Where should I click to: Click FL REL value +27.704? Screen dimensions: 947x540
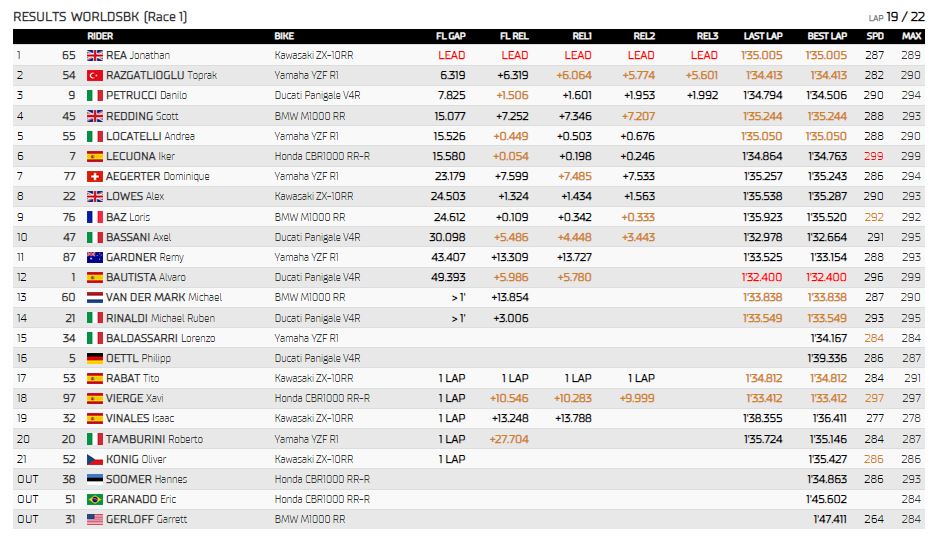[509, 439]
